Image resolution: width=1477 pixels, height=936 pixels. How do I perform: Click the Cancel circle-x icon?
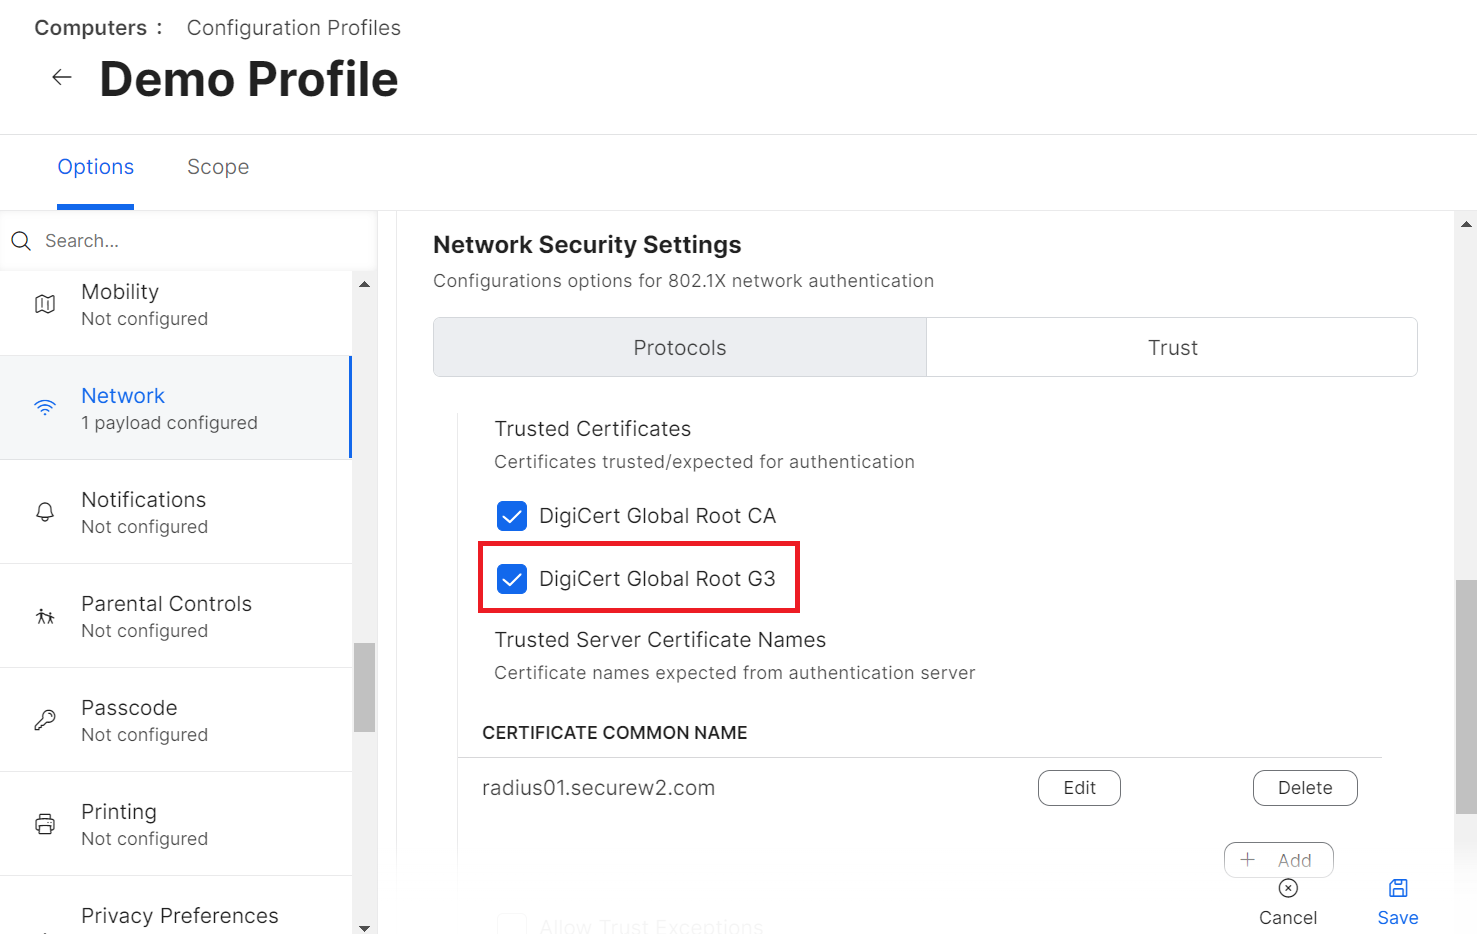coord(1288,888)
